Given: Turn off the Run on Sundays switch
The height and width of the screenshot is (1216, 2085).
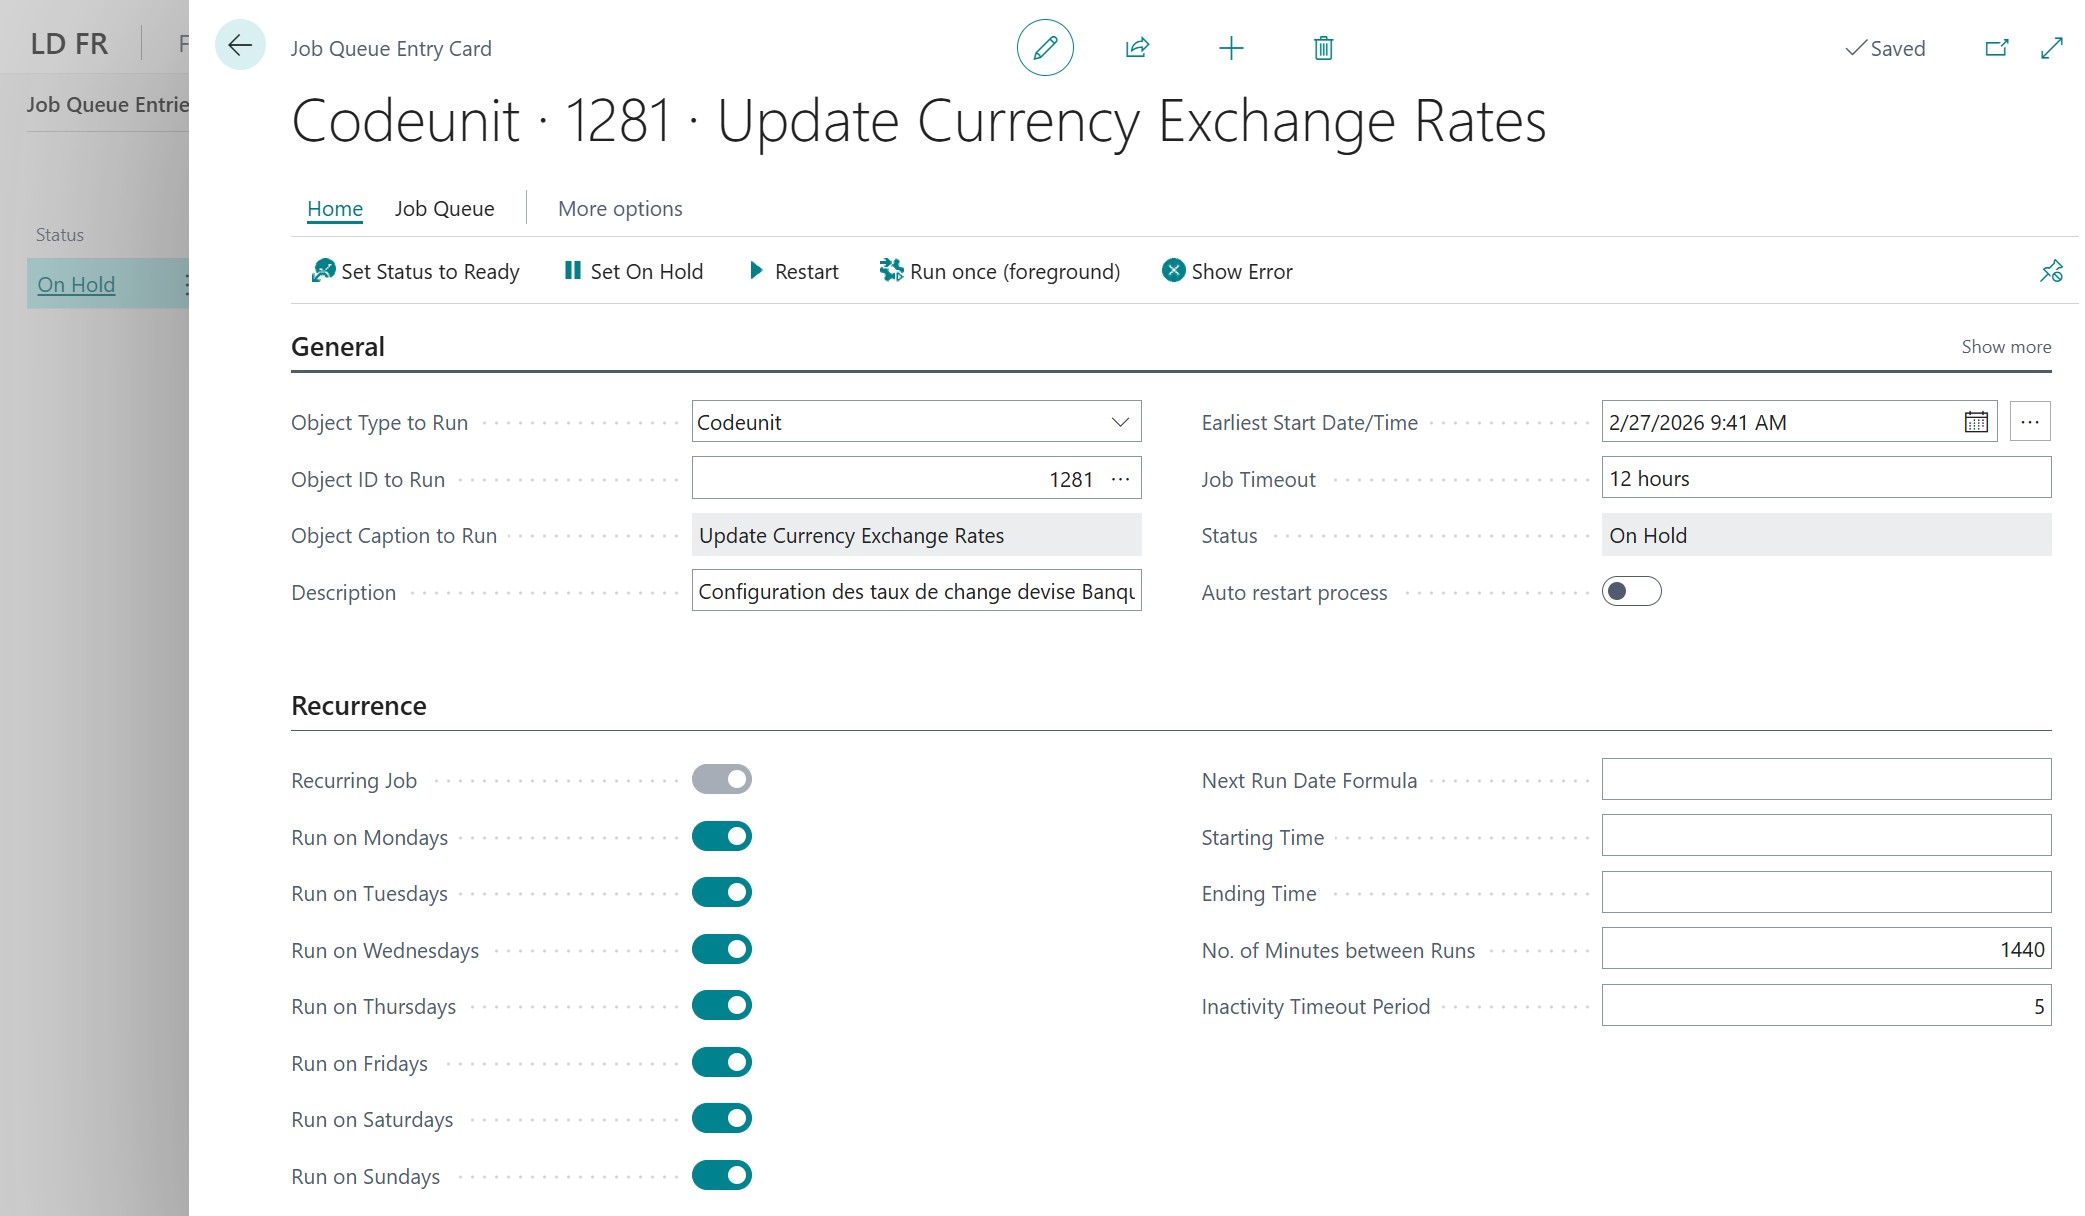Looking at the screenshot, I should [721, 1175].
